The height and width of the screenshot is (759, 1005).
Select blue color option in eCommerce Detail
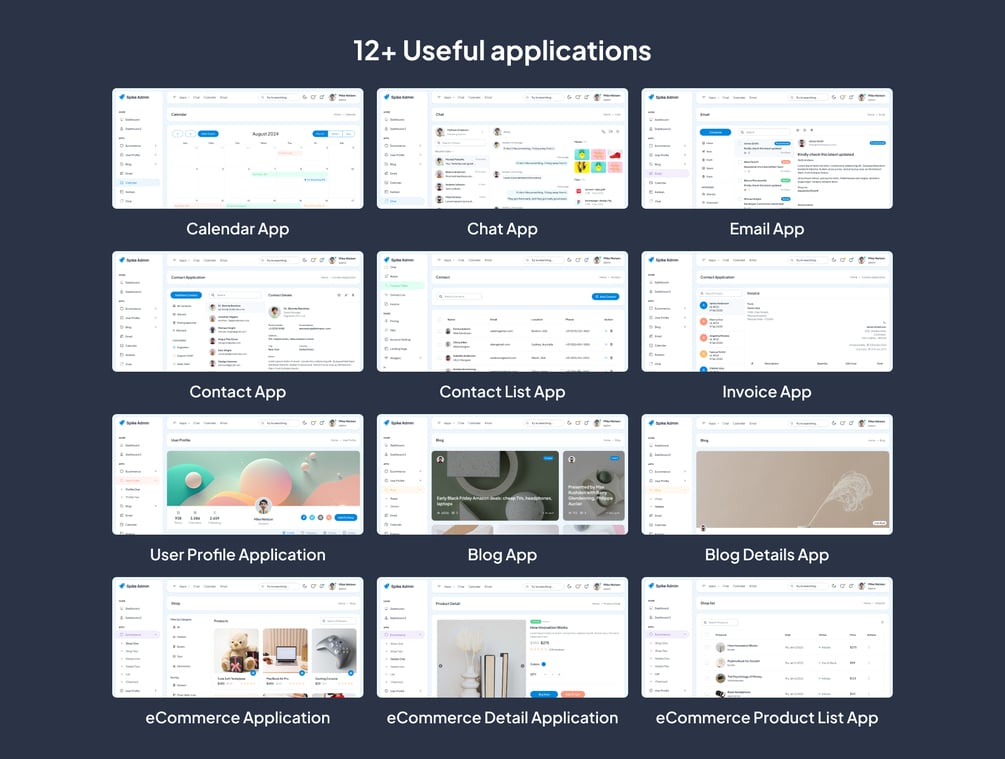(x=544, y=664)
